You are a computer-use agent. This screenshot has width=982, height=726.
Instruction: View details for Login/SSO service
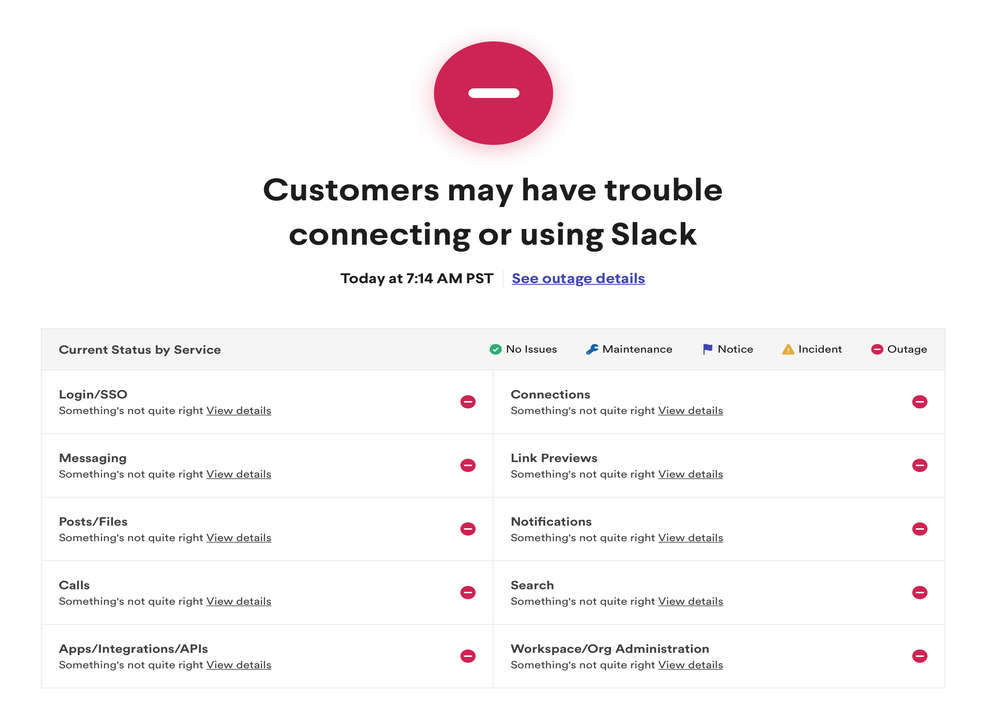[238, 411]
